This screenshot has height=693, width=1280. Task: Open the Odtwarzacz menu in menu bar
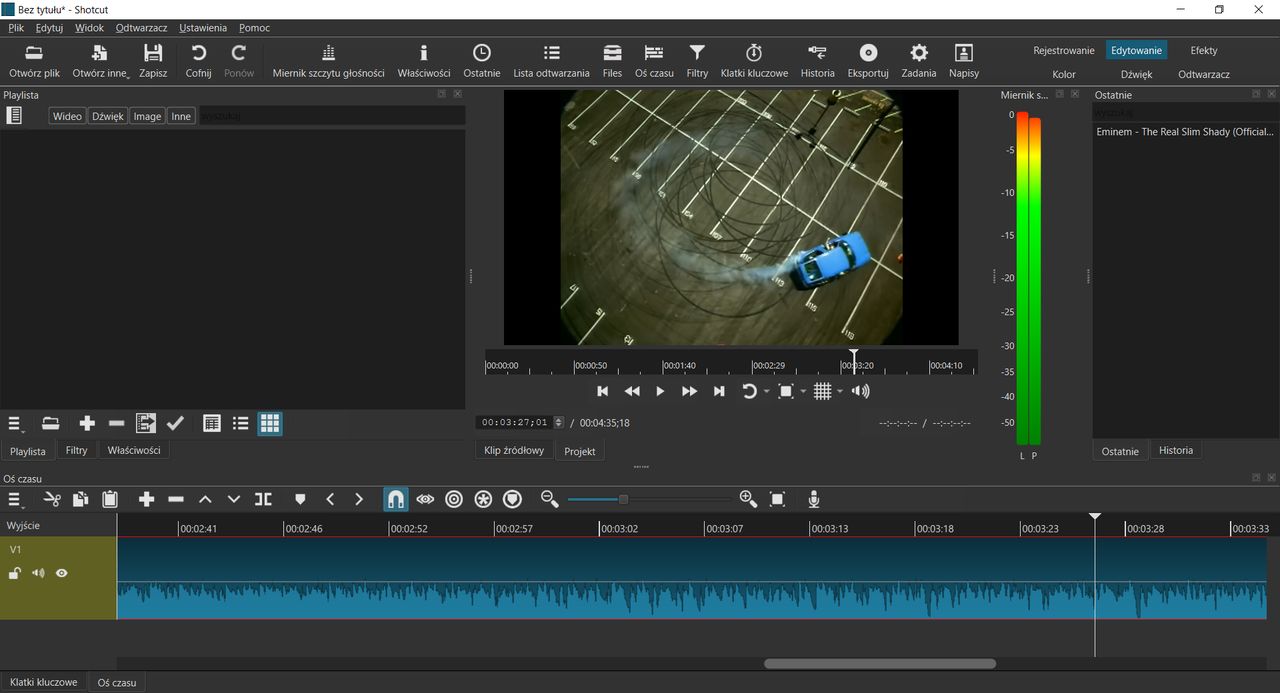[x=141, y=28]
